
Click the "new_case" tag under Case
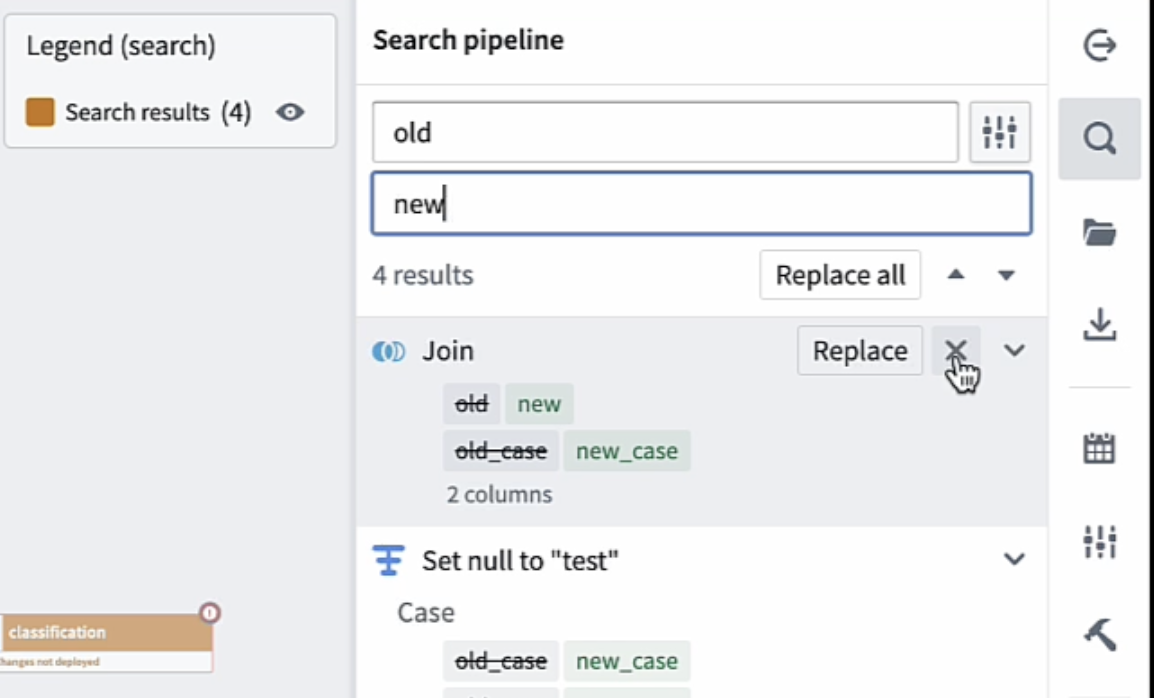tap(626, 661)
